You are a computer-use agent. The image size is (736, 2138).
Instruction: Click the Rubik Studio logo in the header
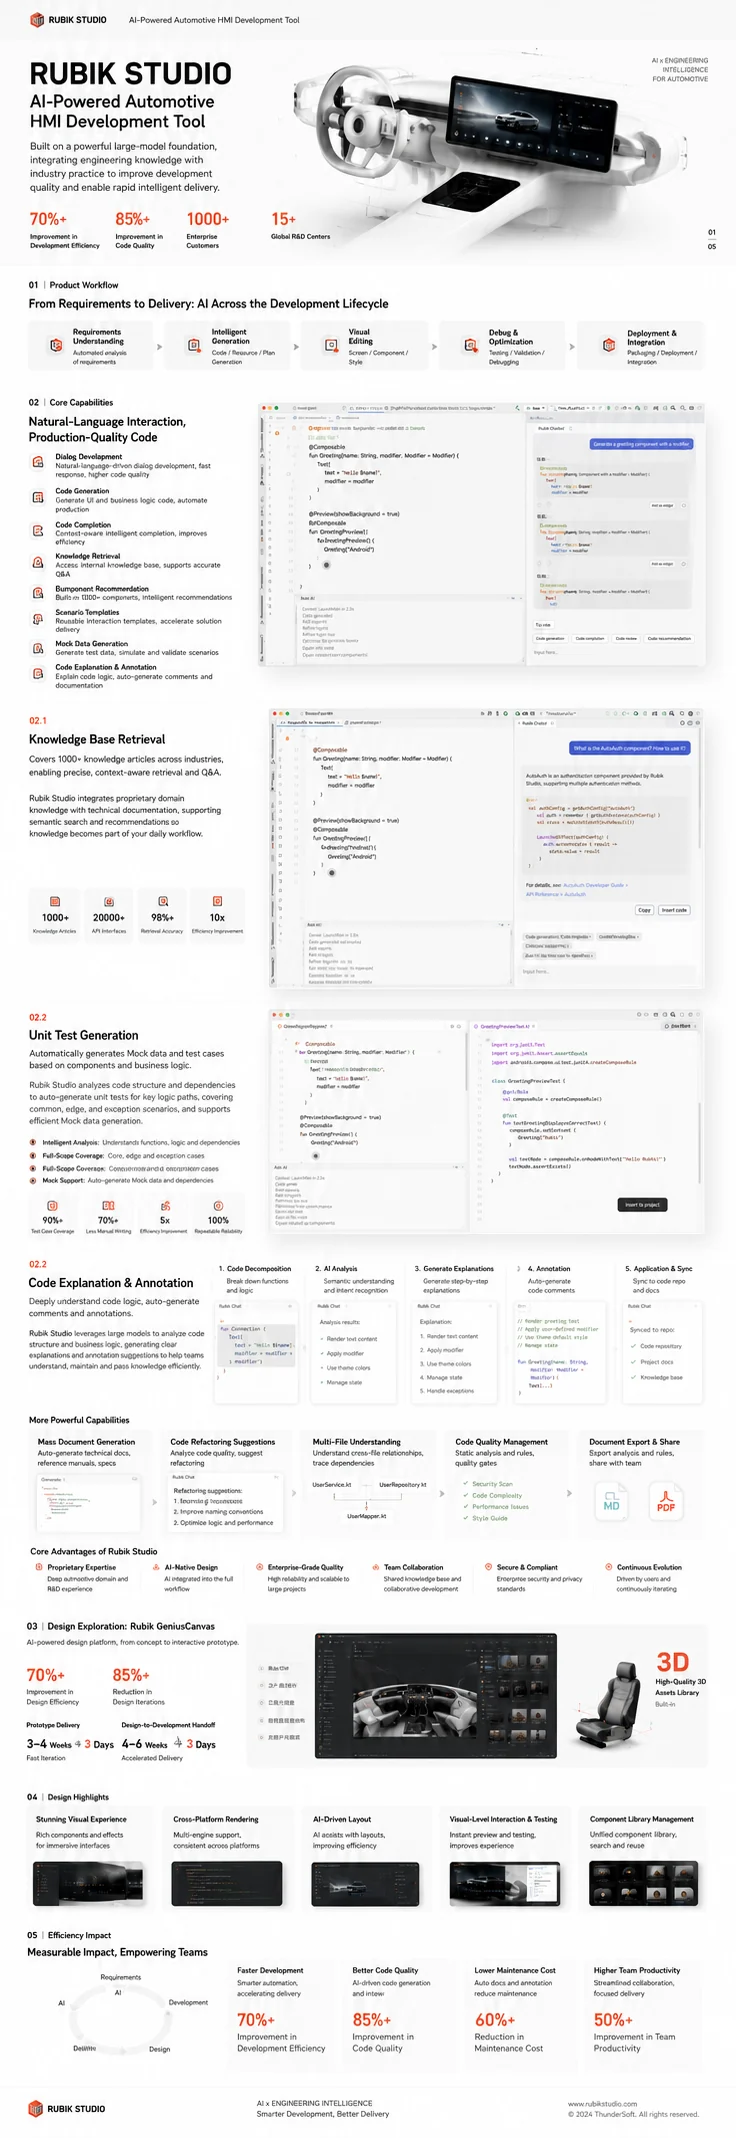68,19
